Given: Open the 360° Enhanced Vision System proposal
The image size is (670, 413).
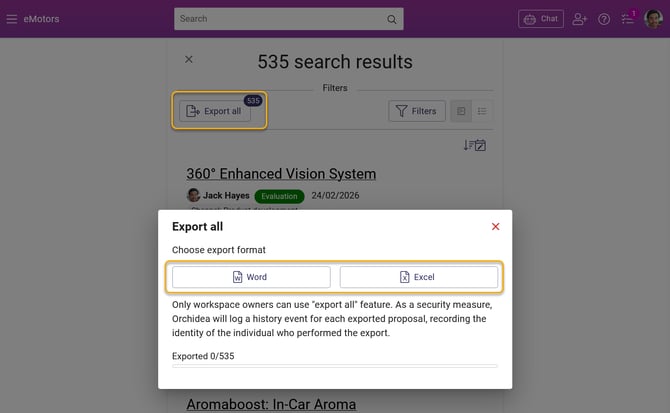Looking at the screenshot, I should [x=281, y=174].
